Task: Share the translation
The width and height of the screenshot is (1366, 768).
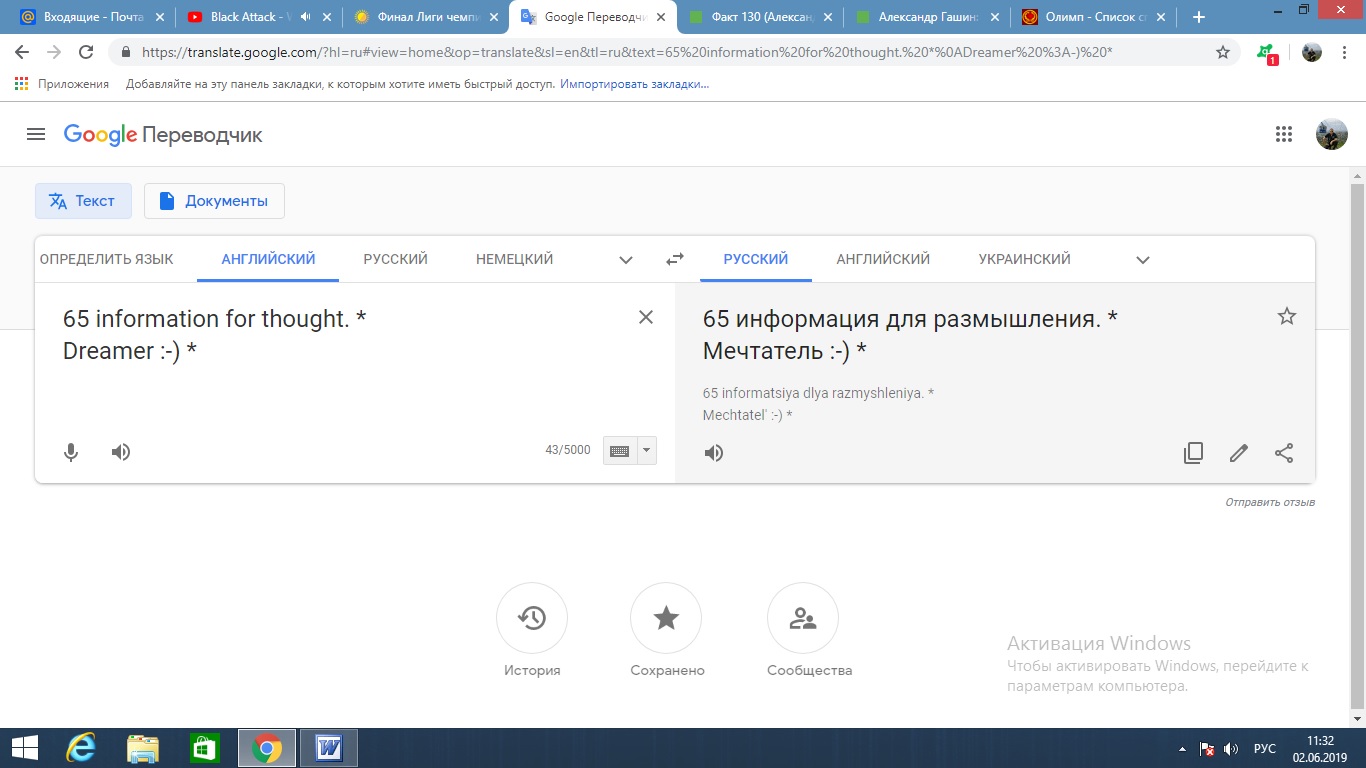Action: coord(1285,453)
